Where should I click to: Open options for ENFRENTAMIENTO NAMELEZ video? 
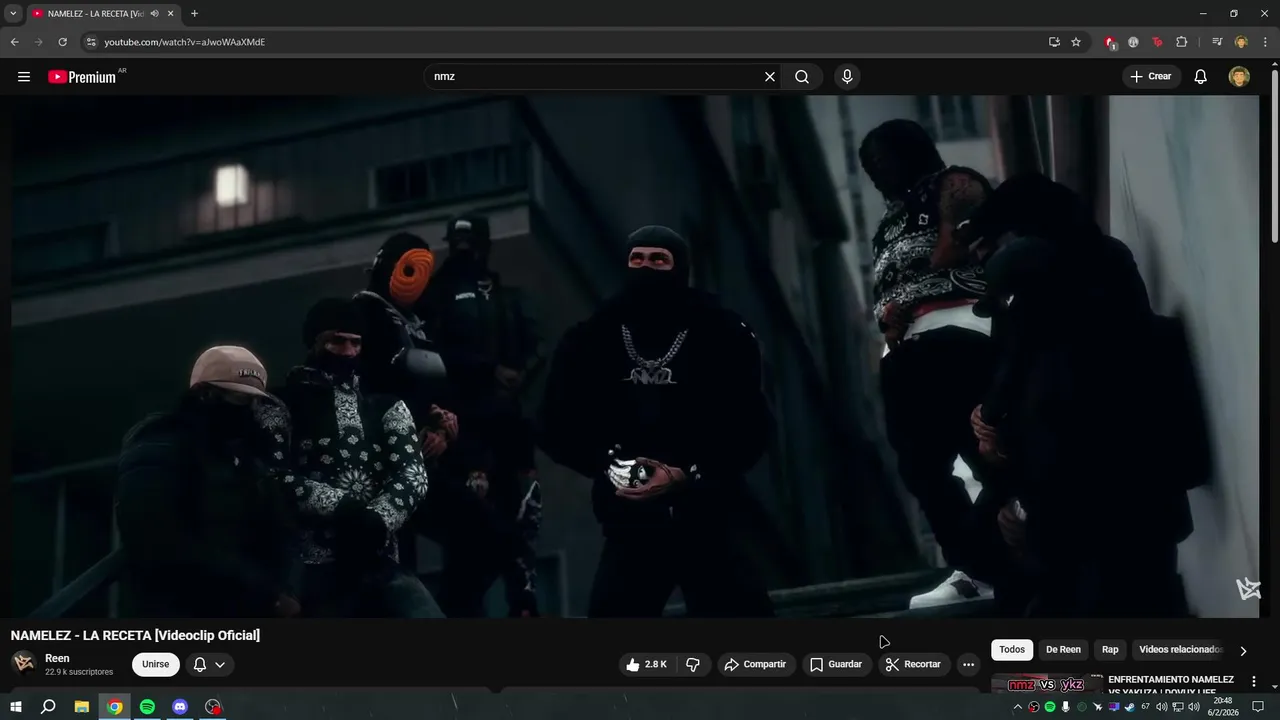tap(1253, 682)
